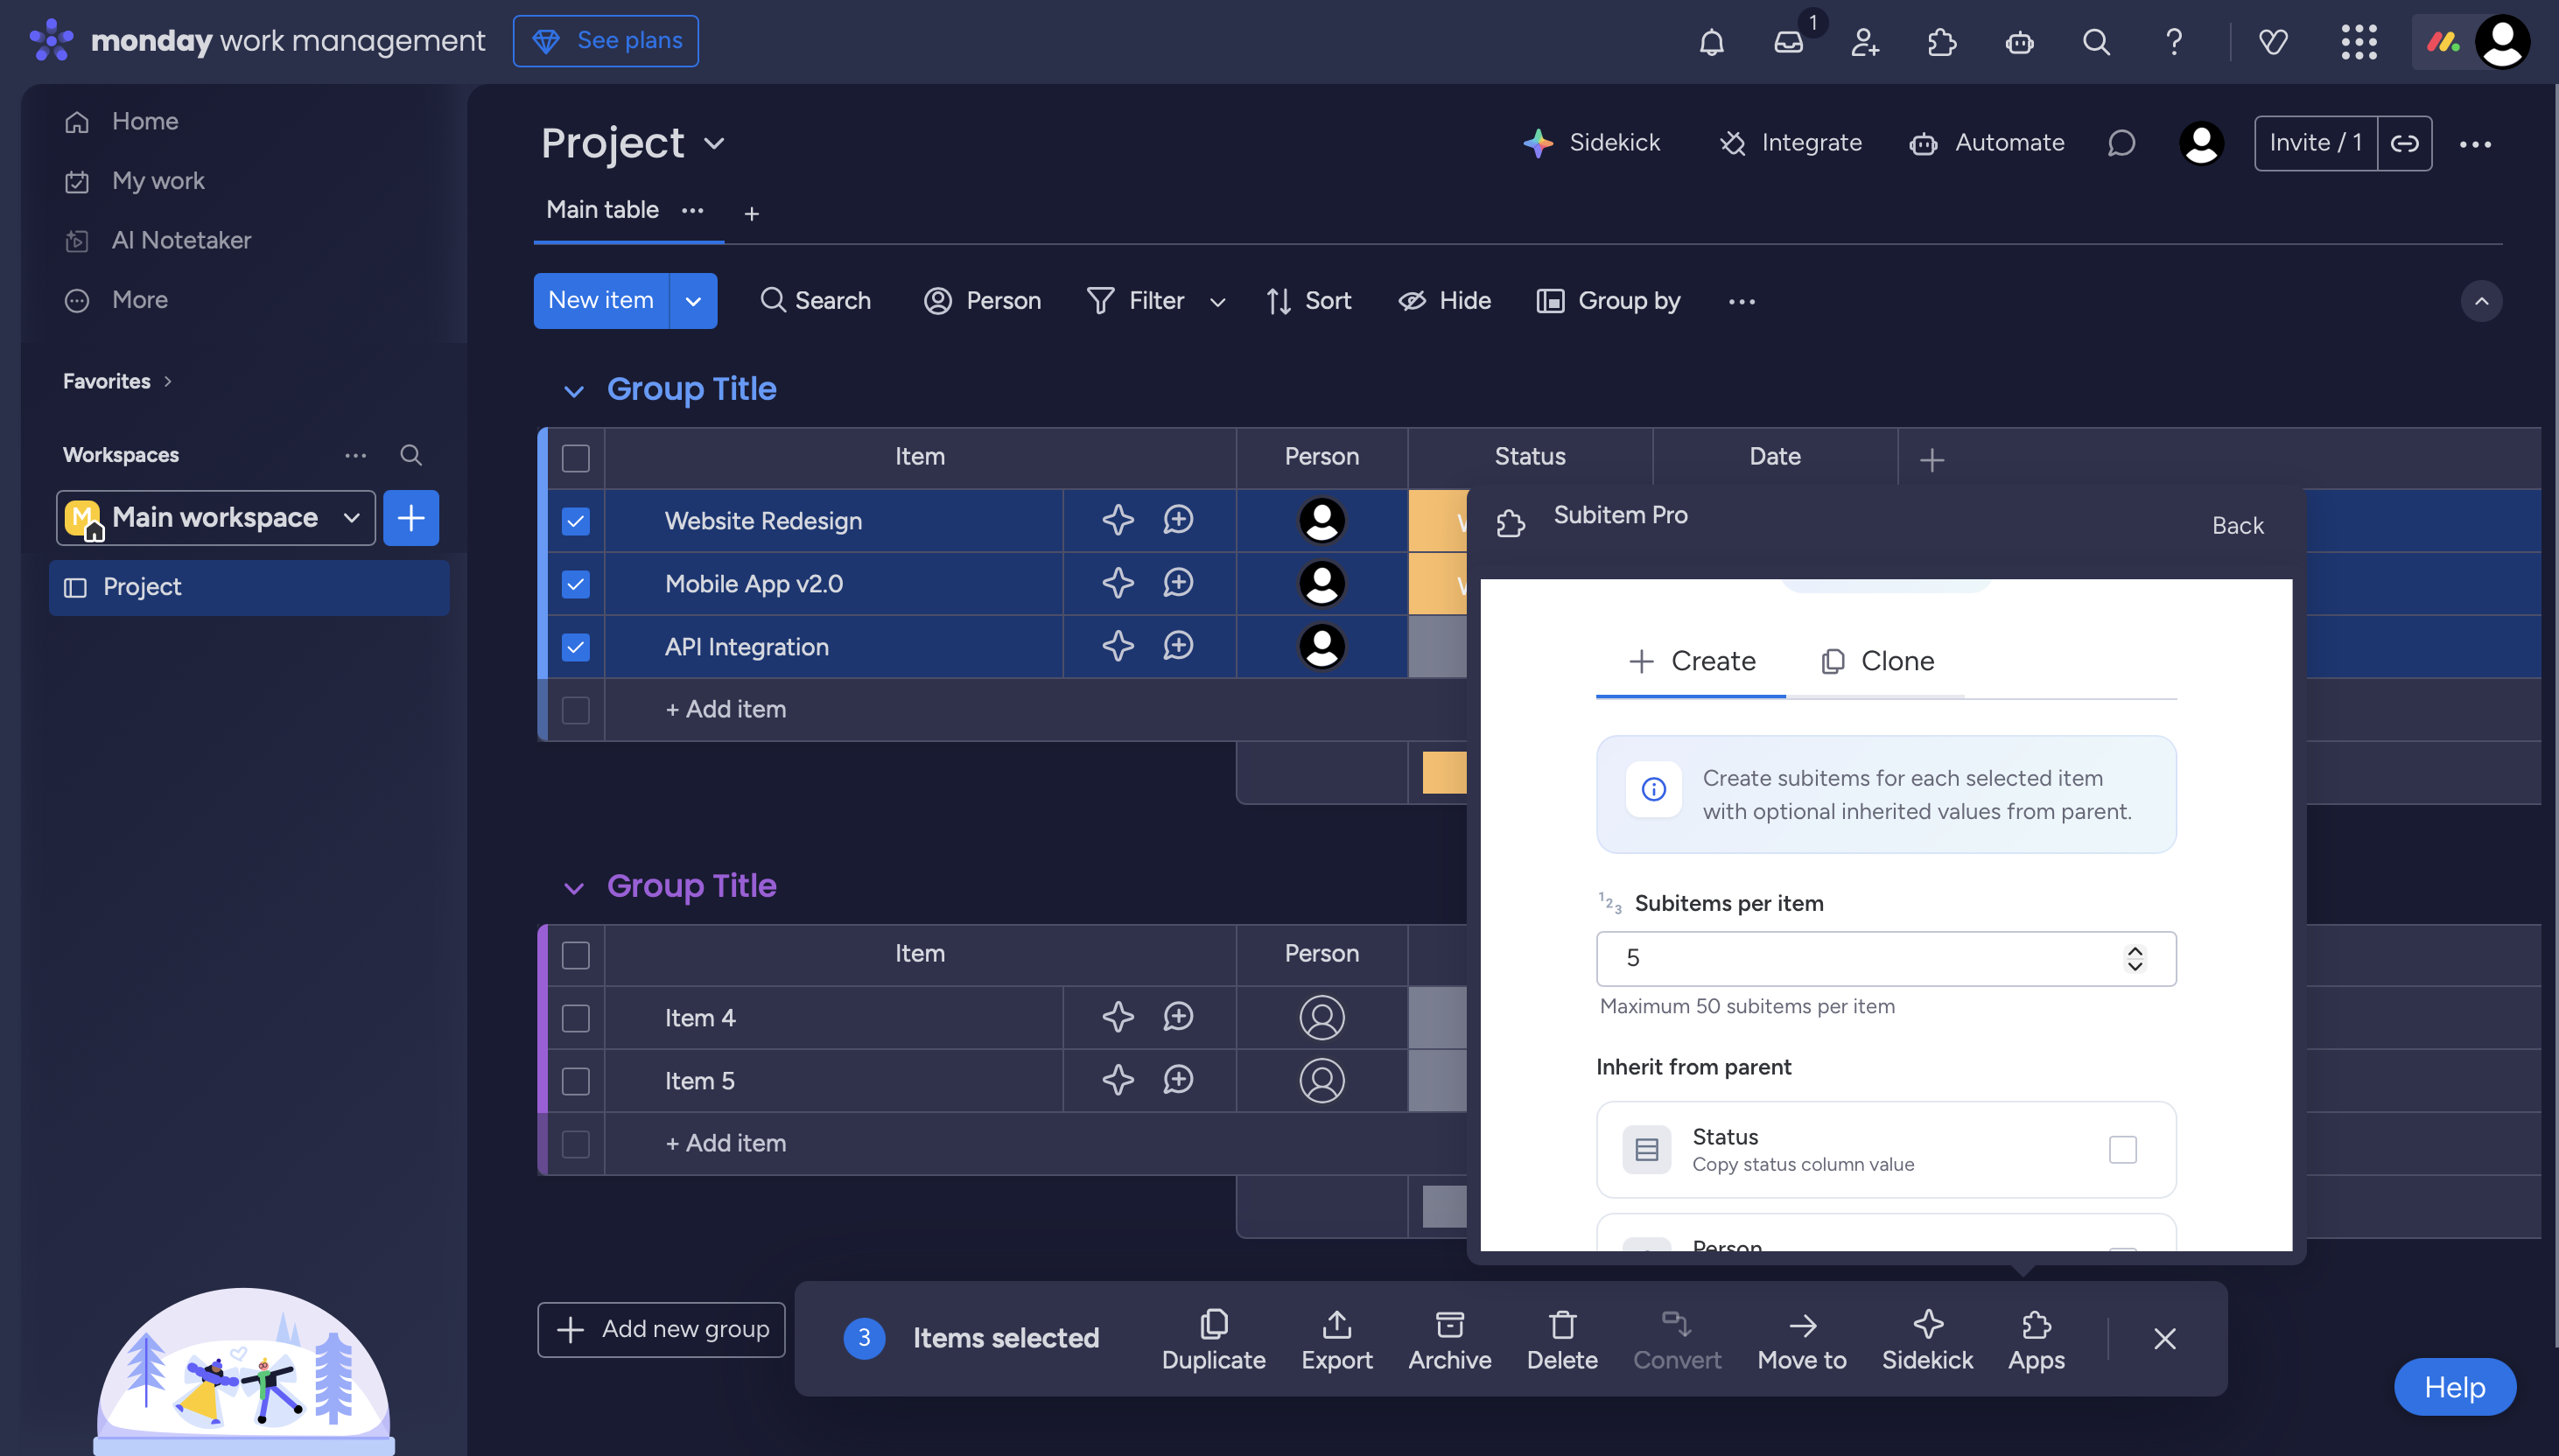Viewport: 2559px width, 1456px height.
Task: Go Back in the Subitem Pro dialog
Action: (x=2237, y=524)
